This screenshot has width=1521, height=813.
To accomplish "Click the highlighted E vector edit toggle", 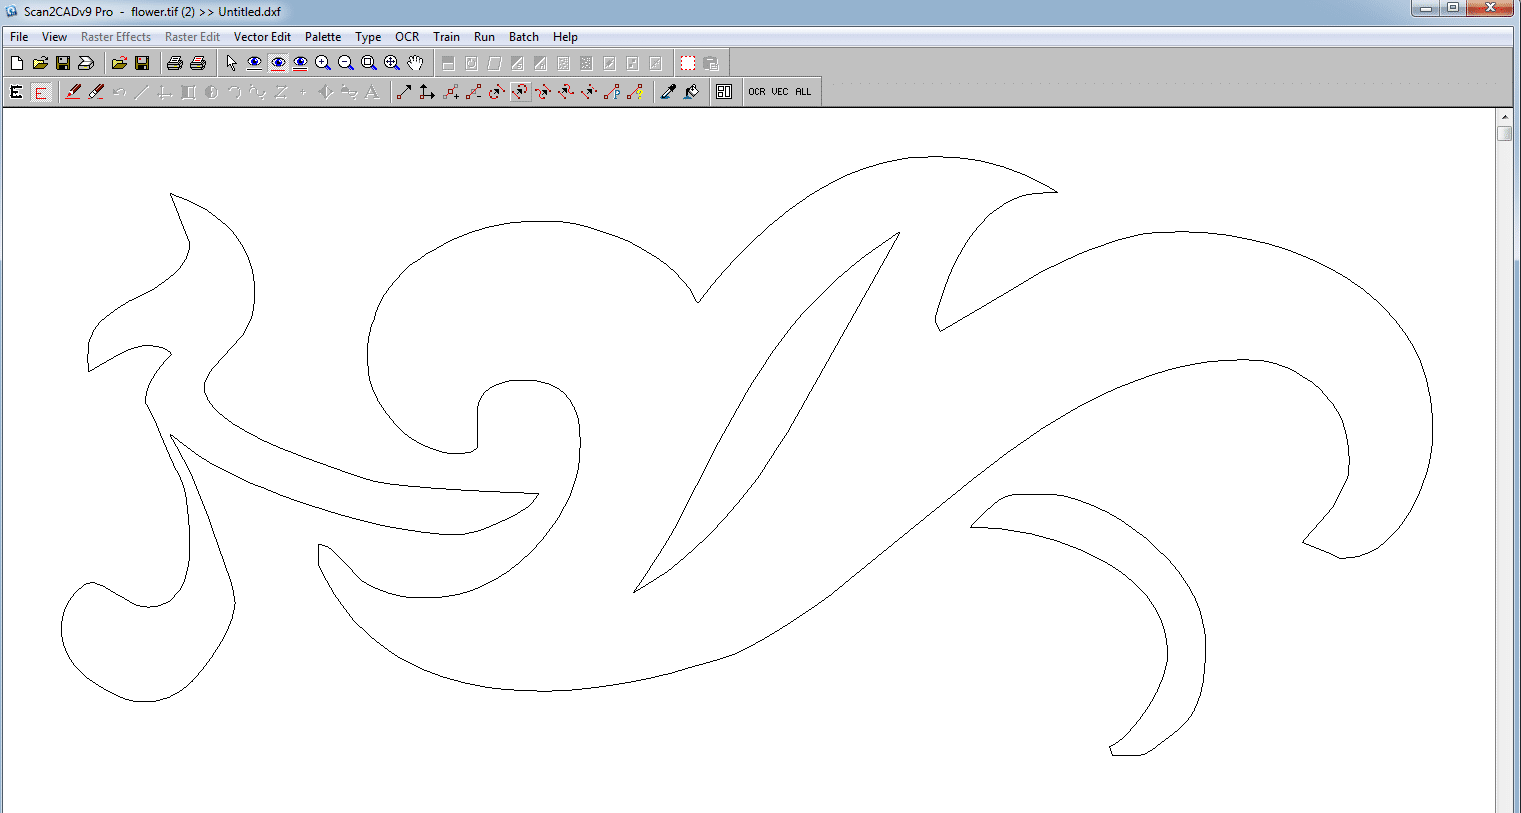I will [40, 91].
